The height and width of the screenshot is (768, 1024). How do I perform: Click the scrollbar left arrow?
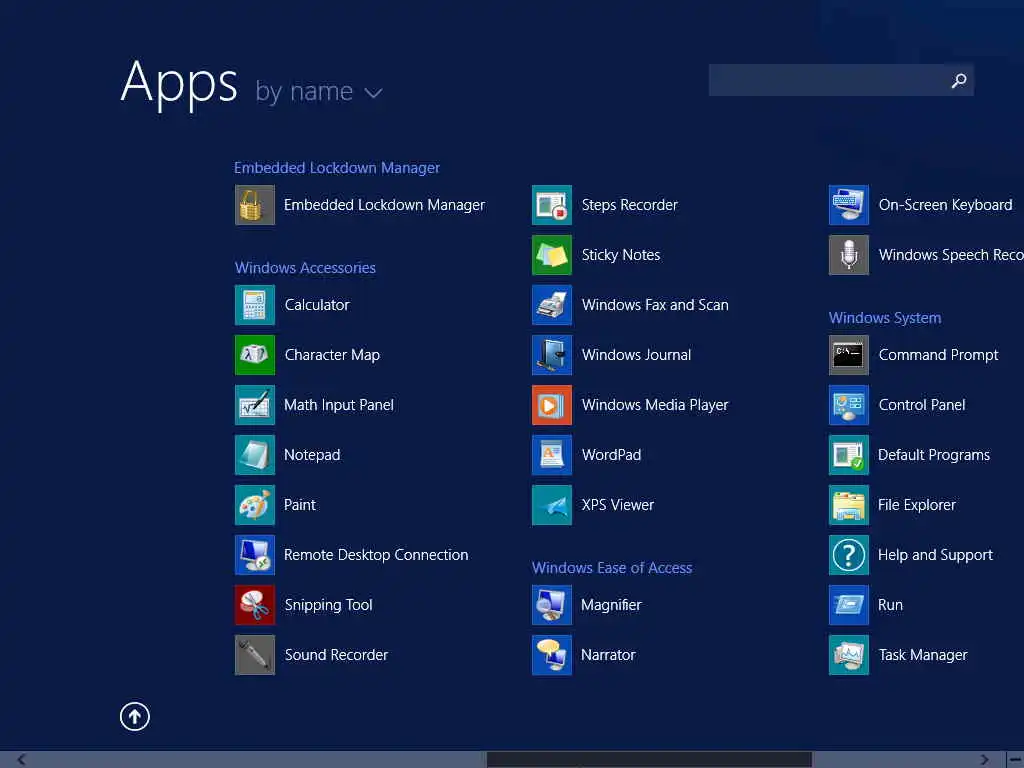[22, 760]
